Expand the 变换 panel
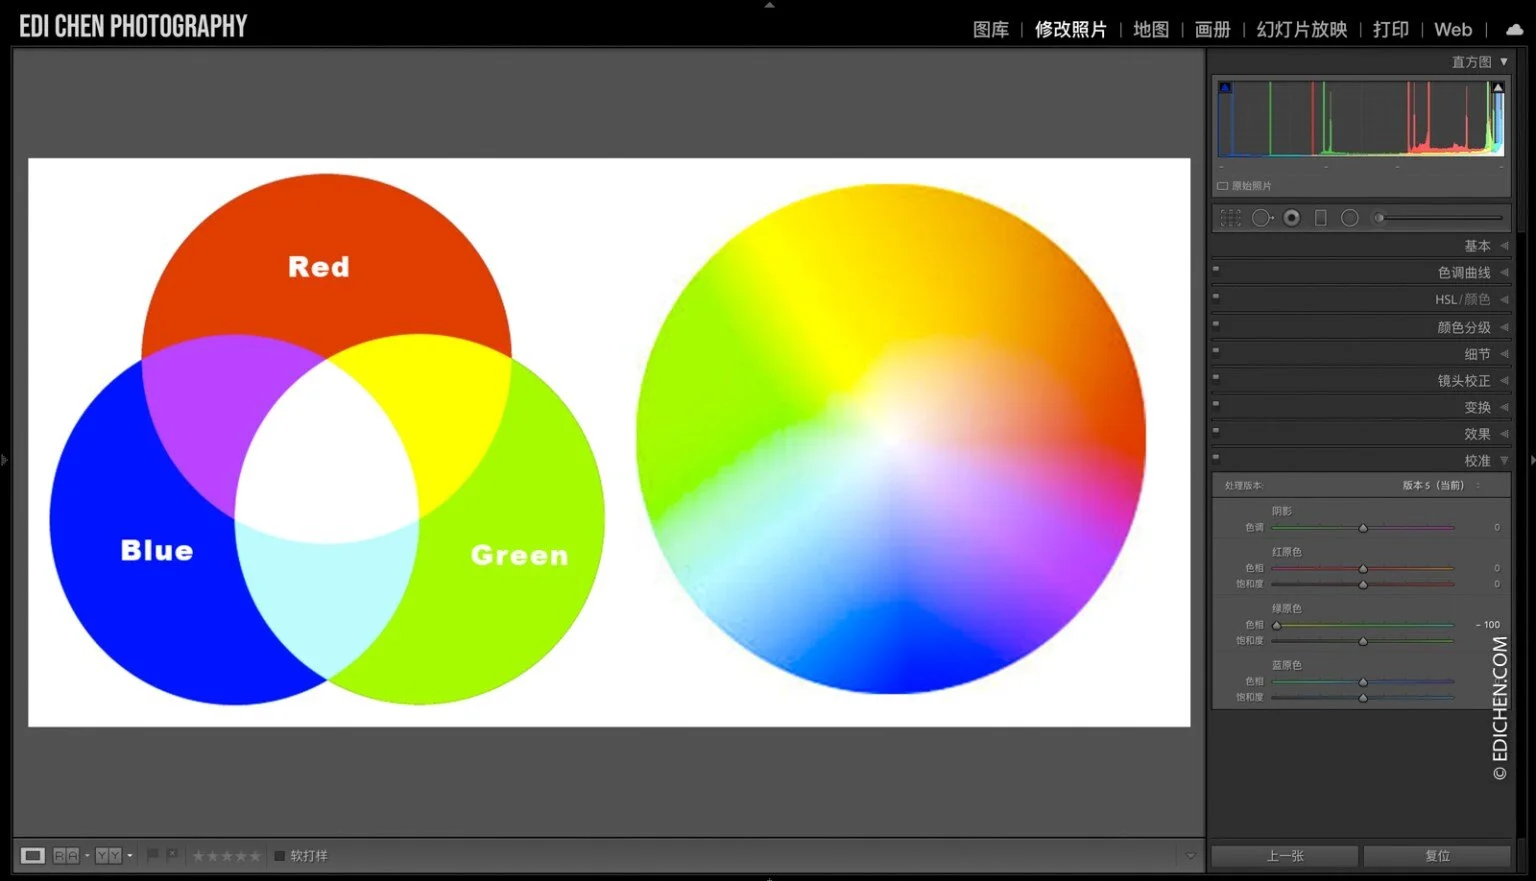 tap(1504, 408)
